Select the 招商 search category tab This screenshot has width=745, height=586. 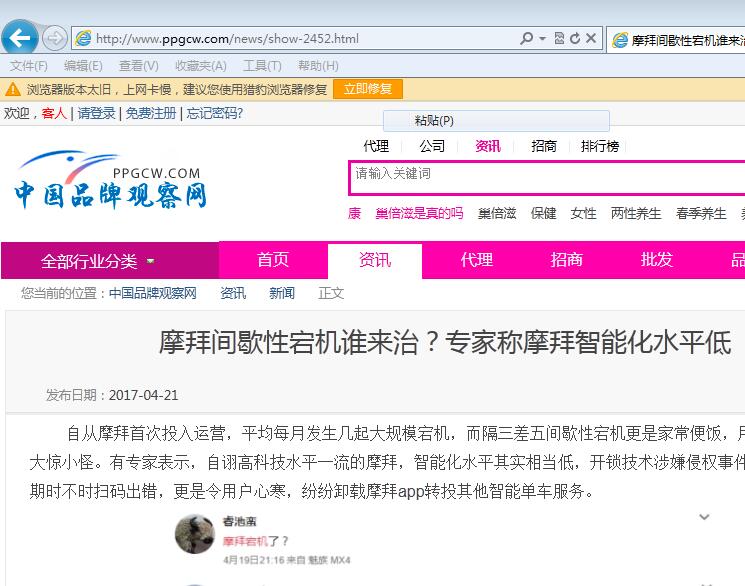(x=544, y=146)
